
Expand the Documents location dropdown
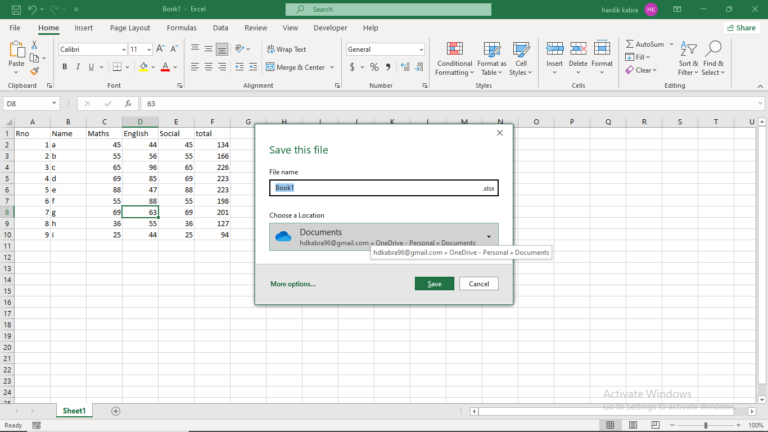coord(488,237)
